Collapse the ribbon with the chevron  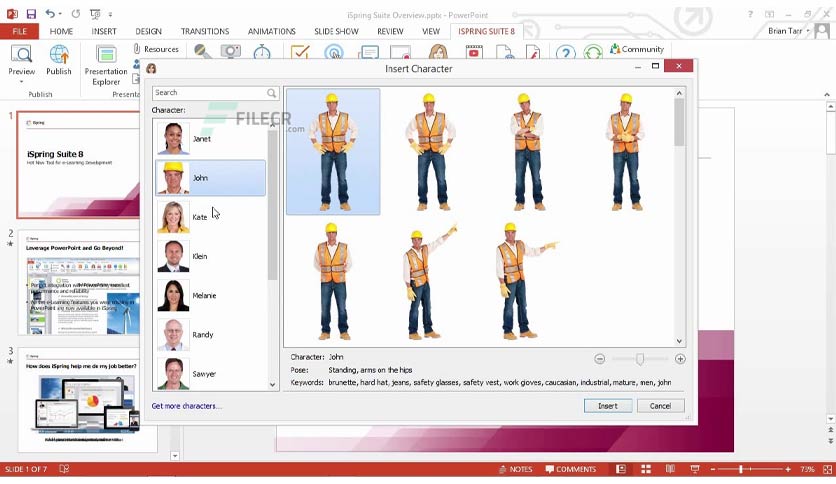[827, 94]
